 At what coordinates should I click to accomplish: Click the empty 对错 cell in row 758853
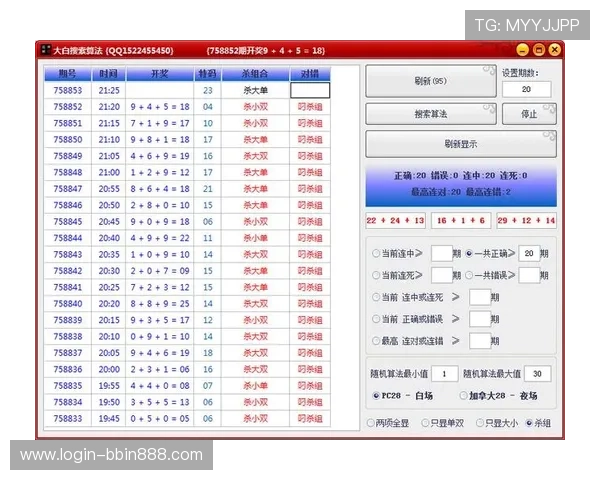pyautogui.click(x=310, y=90)
